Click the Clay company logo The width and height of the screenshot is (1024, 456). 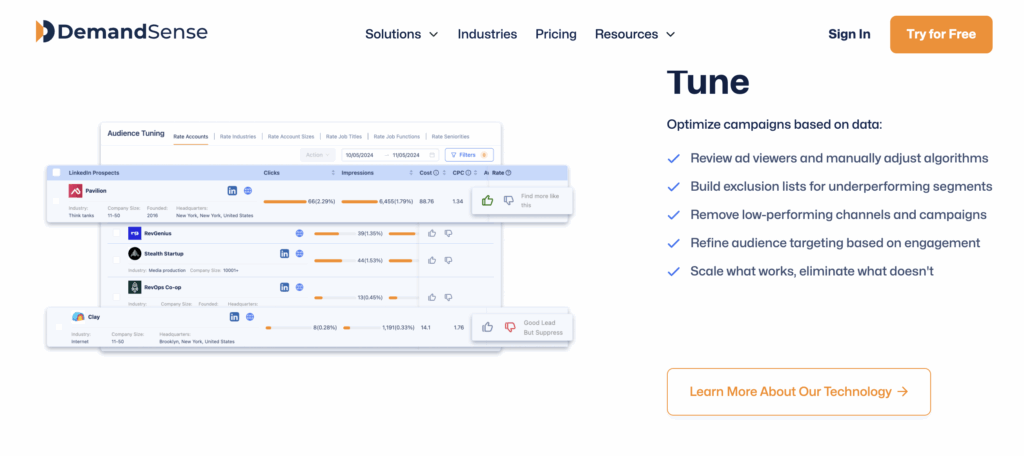pyautogui.click(x=78, y=317)
